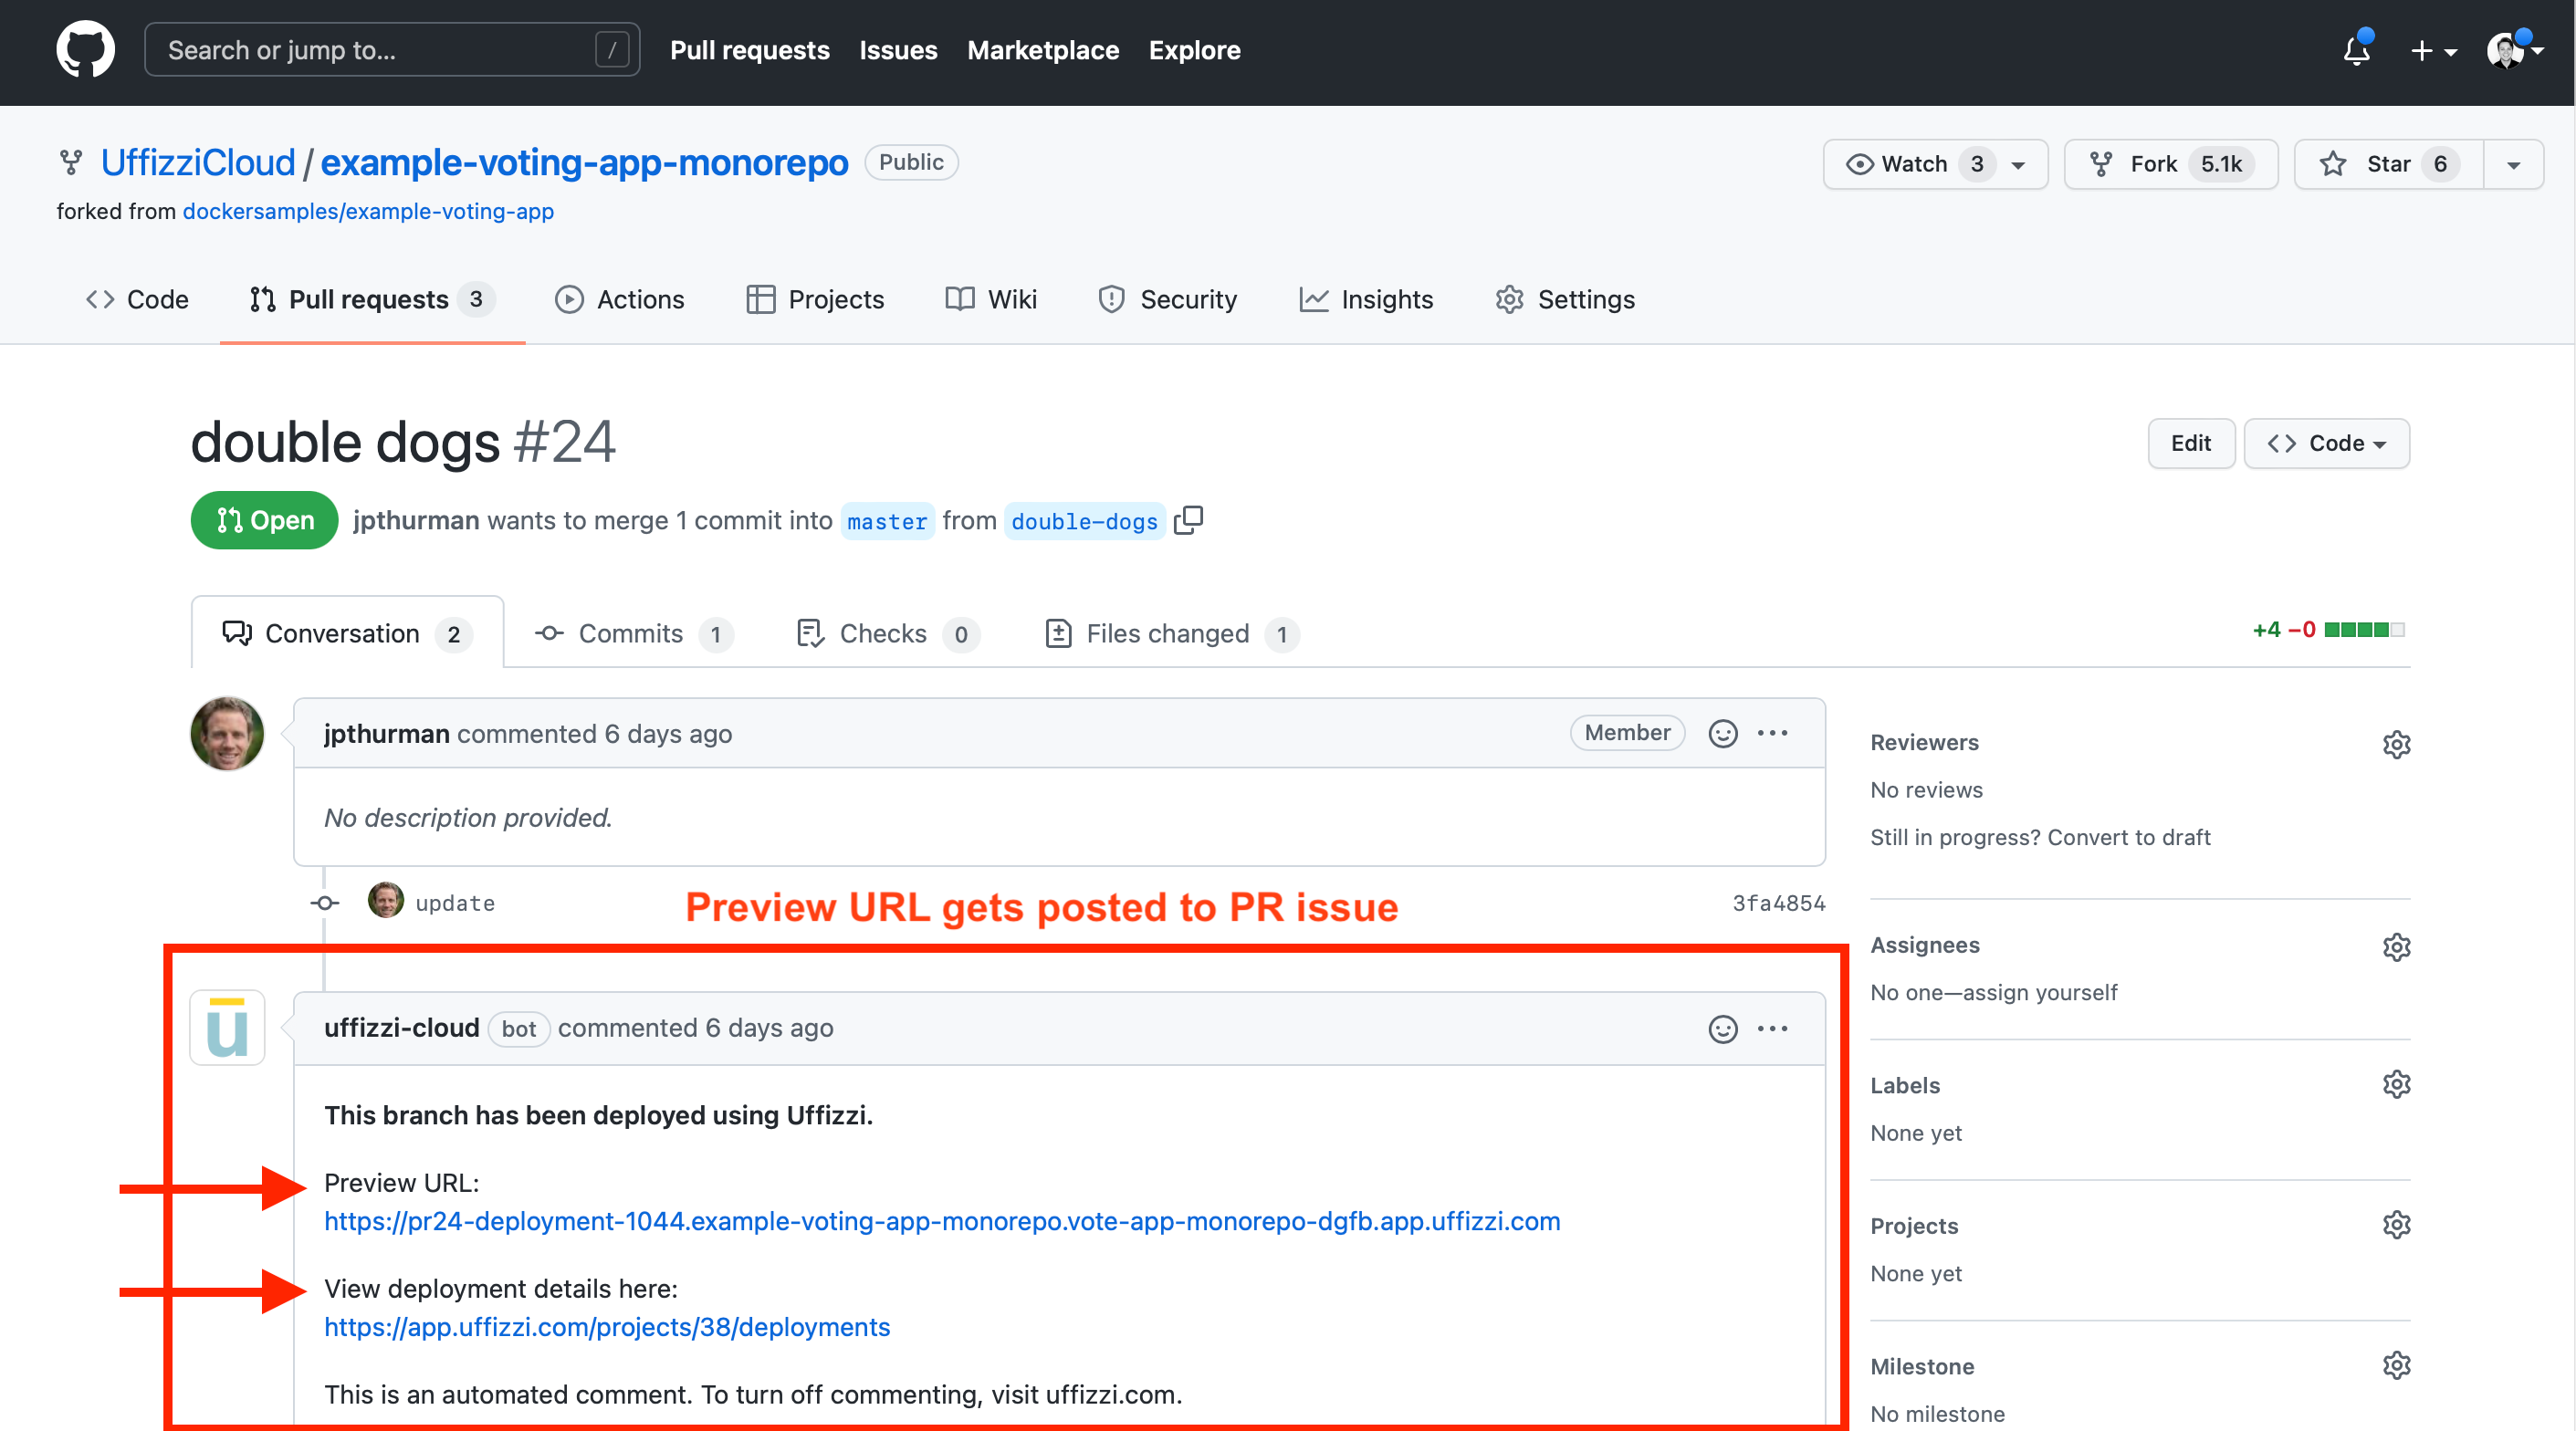Expand the Star lists dropdown arrow

pyautogui.click(x=2514, y=165)
